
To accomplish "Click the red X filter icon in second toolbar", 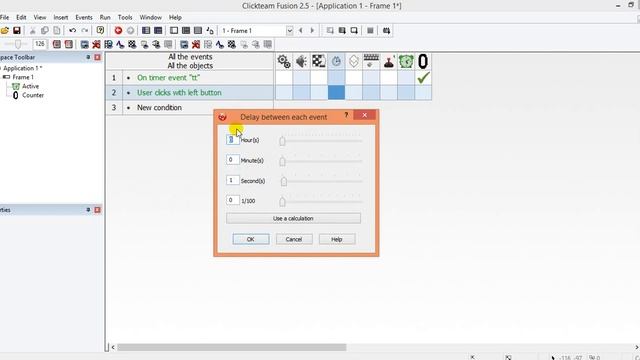I will (96, 44).
